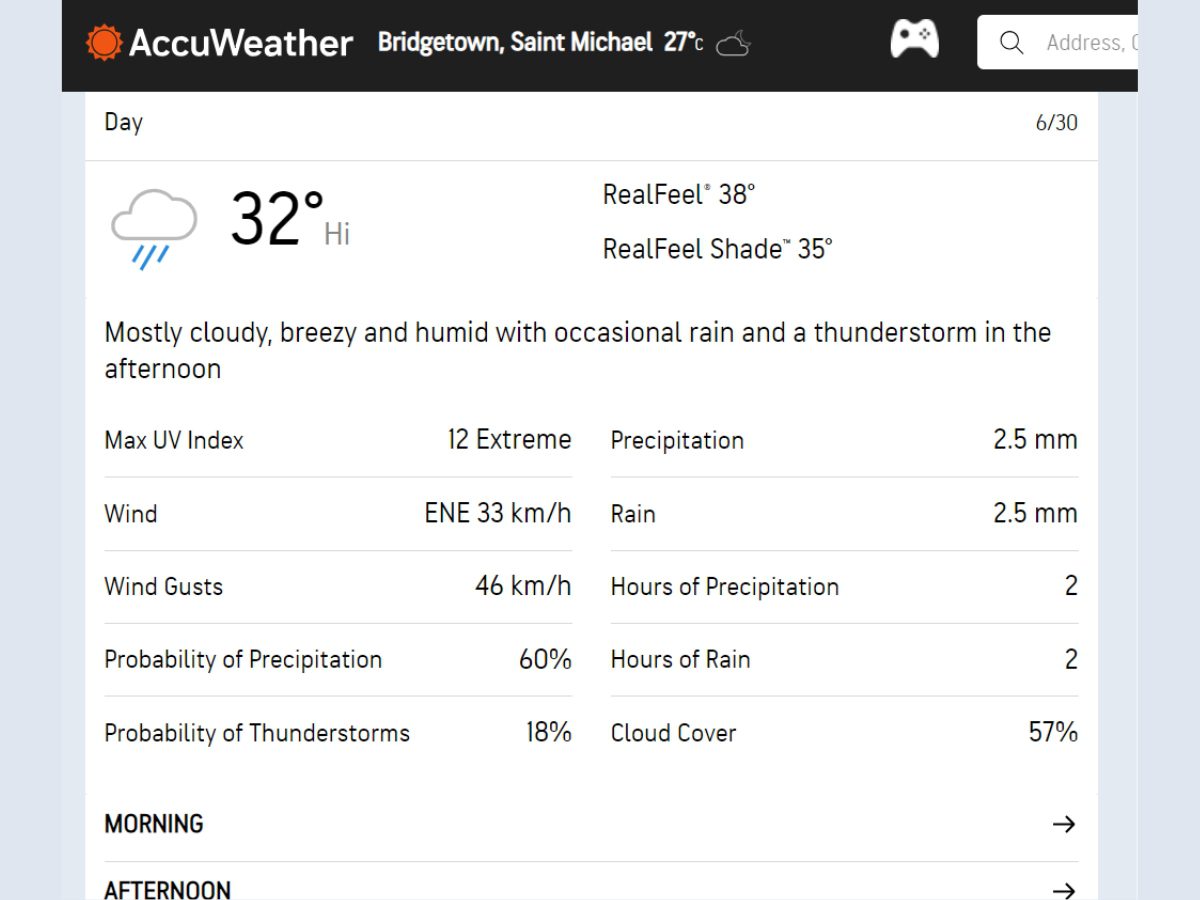Click the search magnifier icon
Screen dimensions: 1200x900
click(1011, 43)
